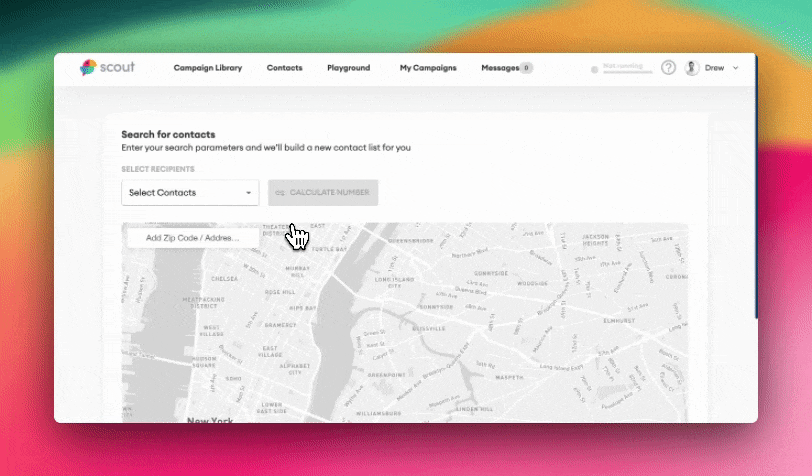
Task: Click Drew's profile avatar
Action: pos(692,68)
